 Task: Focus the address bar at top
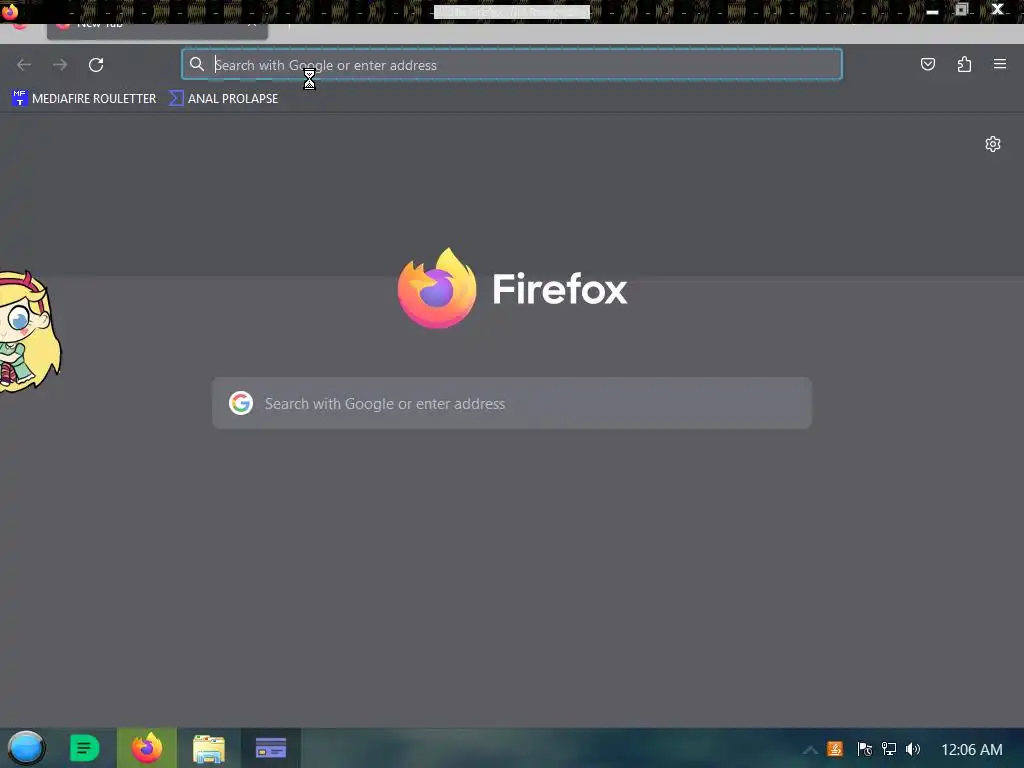[512, 65]
